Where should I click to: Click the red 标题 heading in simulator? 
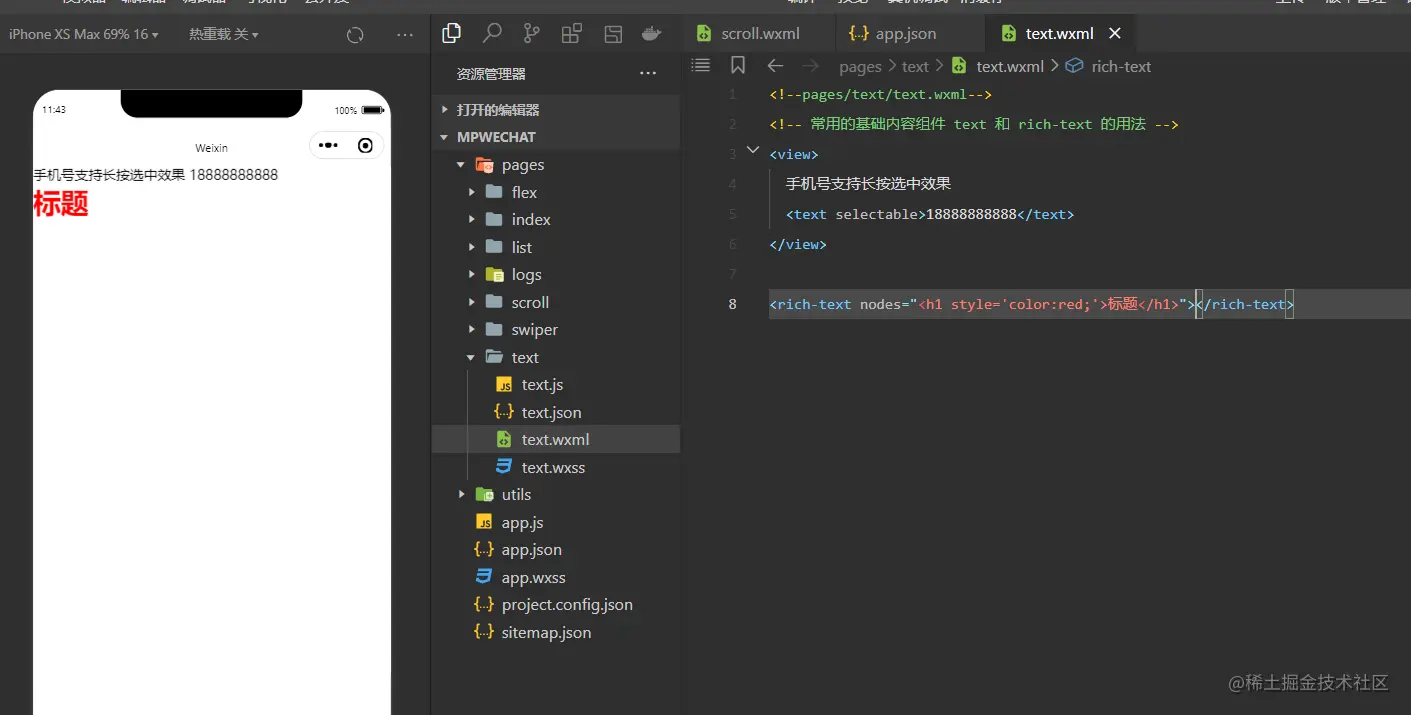[61, 204]
